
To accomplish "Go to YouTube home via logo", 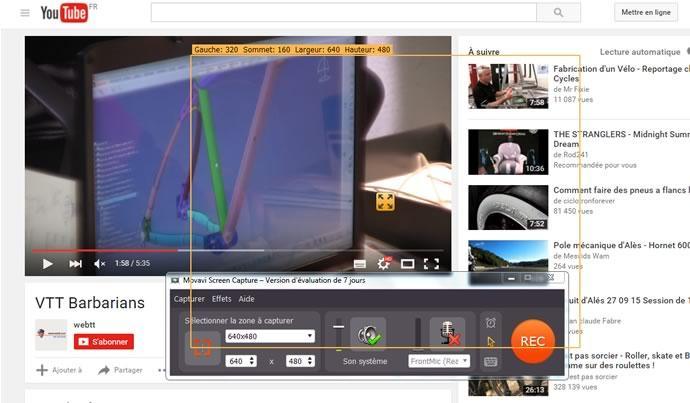I will [x=64, y=13].
